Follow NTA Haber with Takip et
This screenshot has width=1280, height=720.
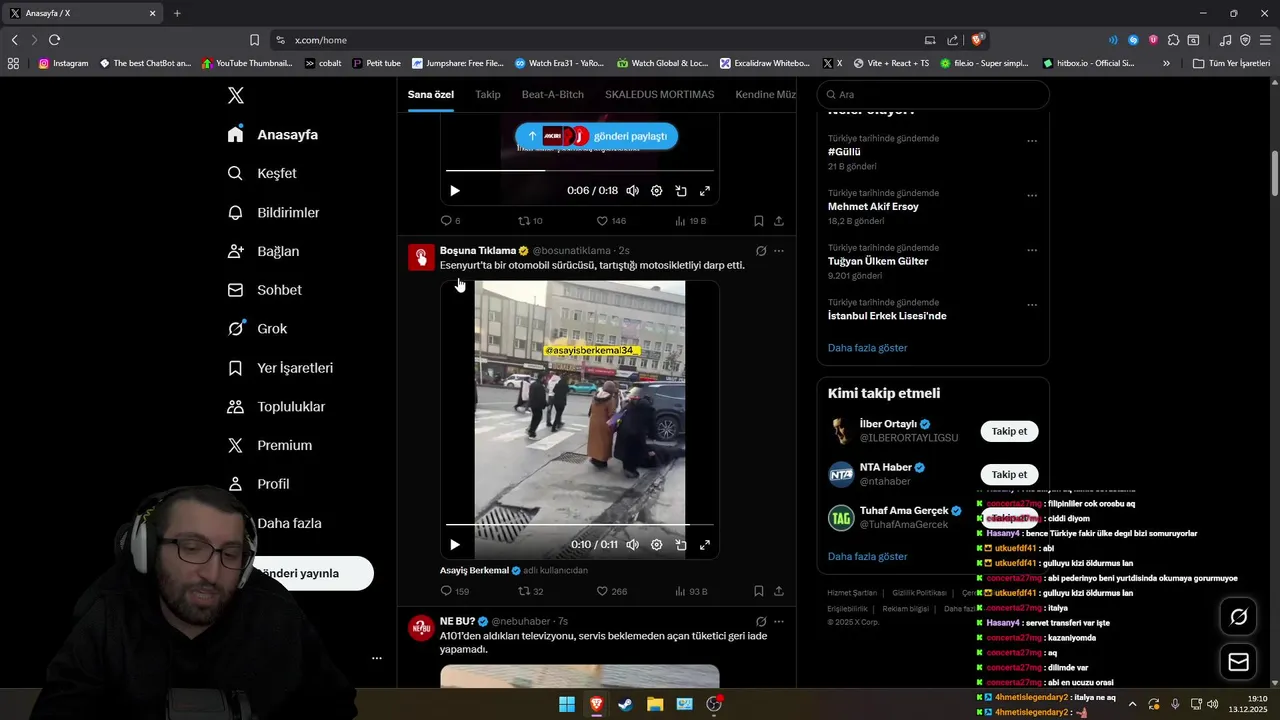1009,474
